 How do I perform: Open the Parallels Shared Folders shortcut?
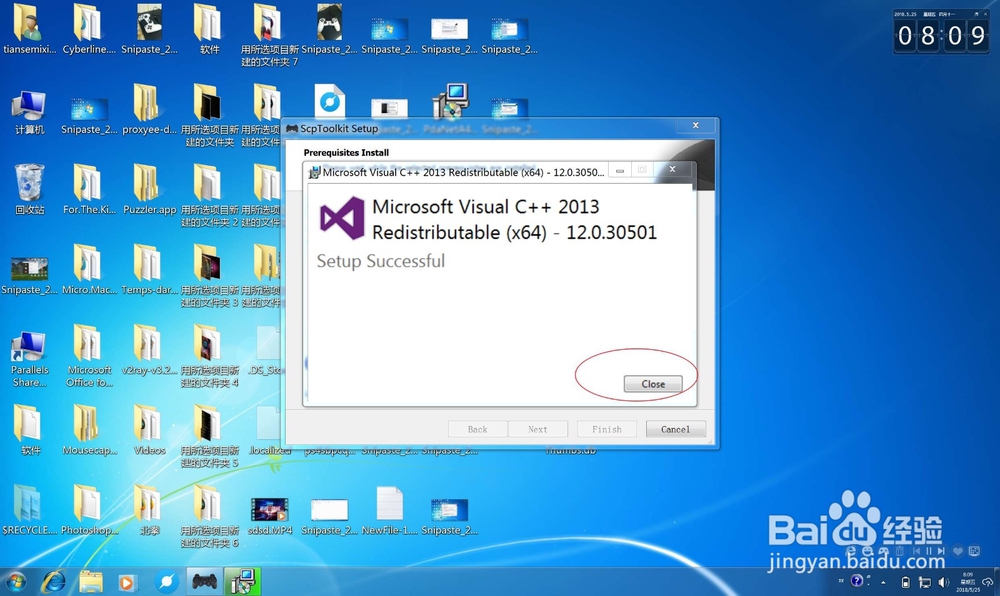point(29,358)
